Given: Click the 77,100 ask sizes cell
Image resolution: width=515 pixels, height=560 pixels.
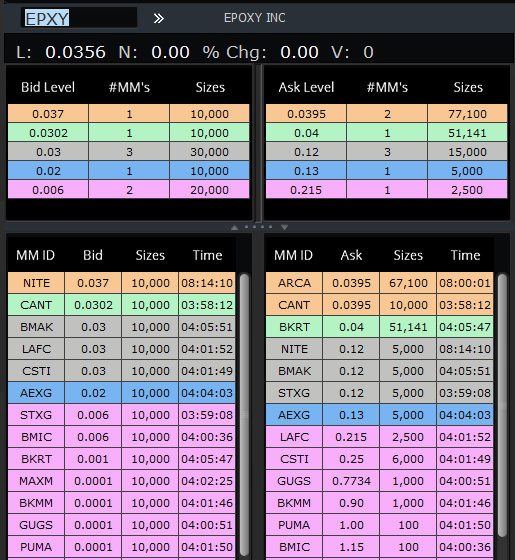Looking at the screenshot, I should tap(468, 114).
